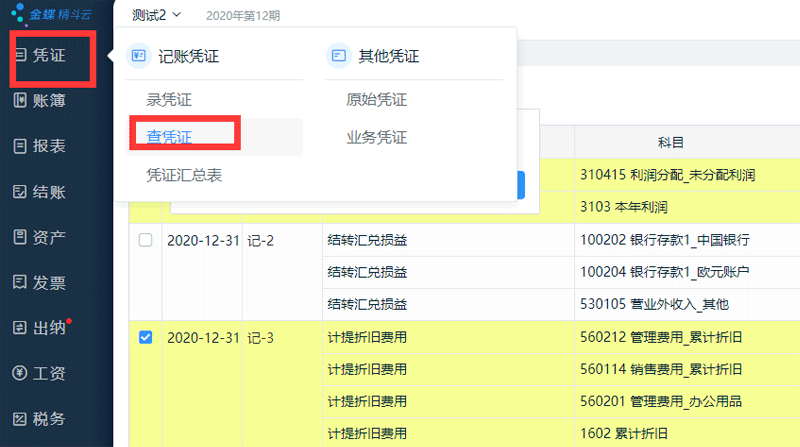Expand the 测试2 account dropdown
This screenshot has height=447, width=800.
[x=156, y=15]
